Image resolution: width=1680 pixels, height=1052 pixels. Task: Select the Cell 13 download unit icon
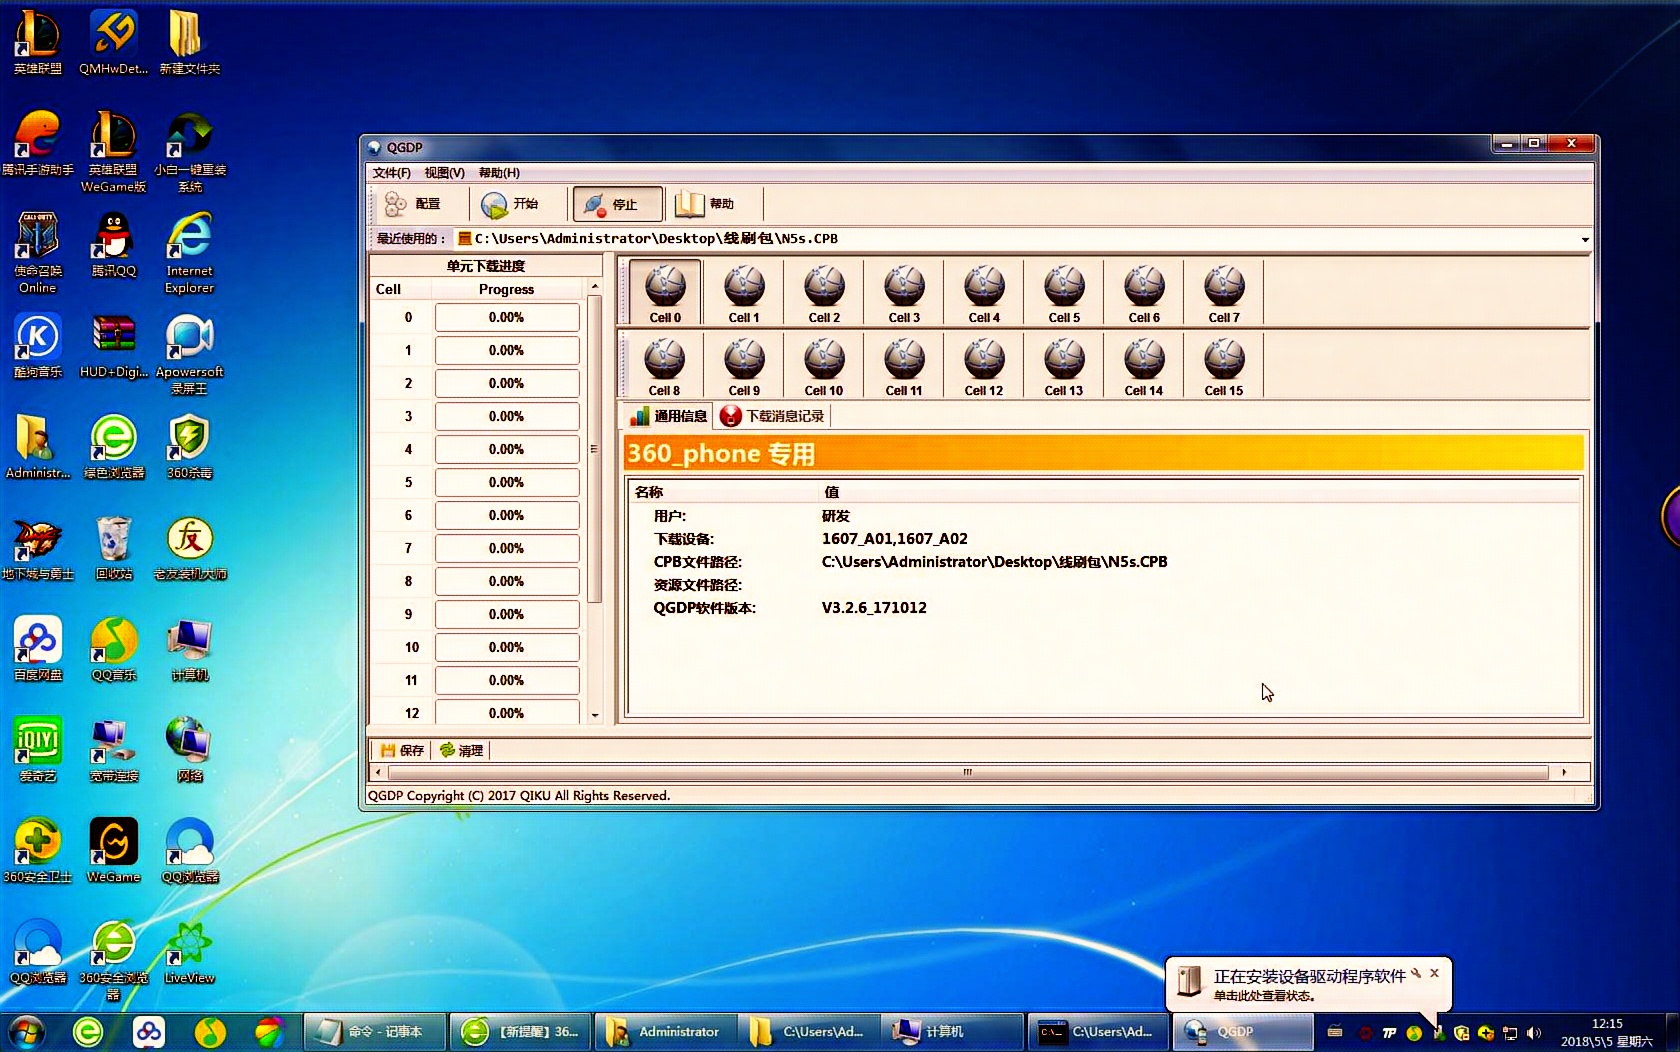click(1064, 366)
